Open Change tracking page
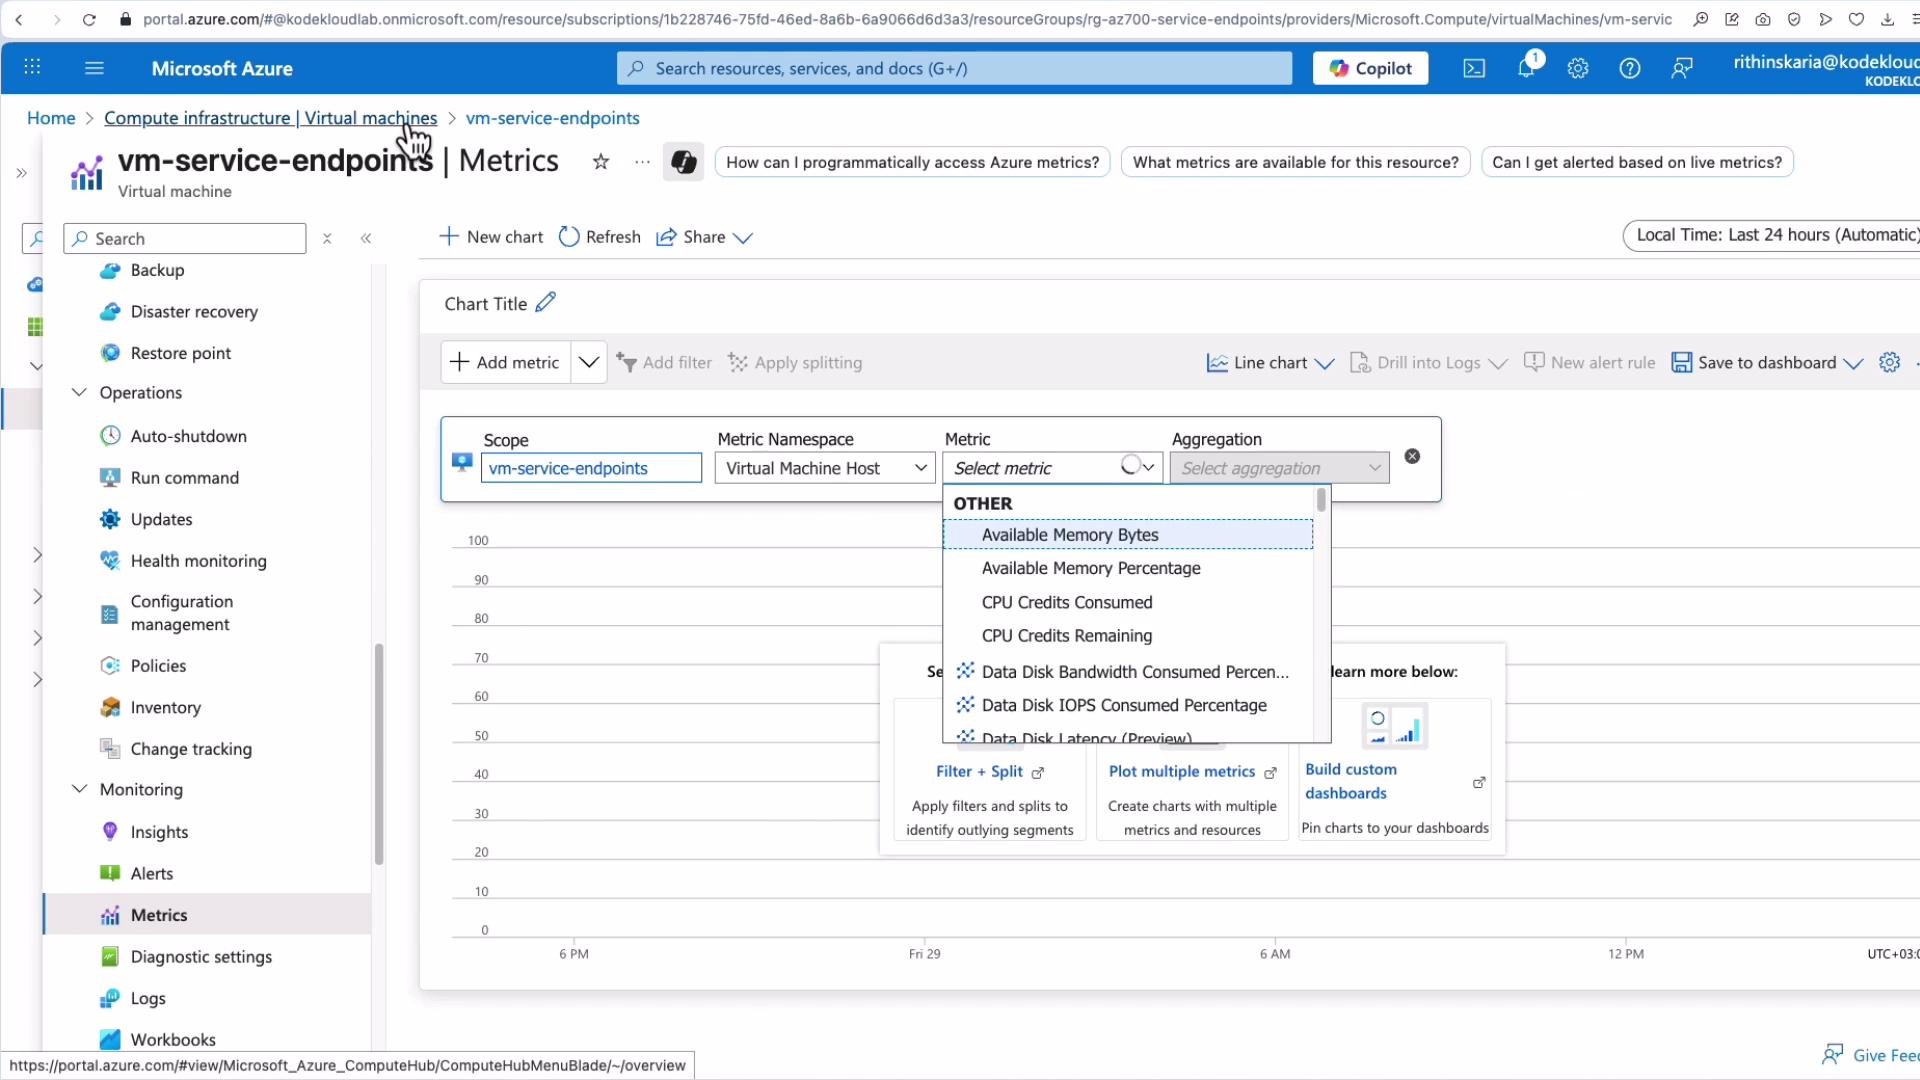This screenshot has height=1080, width=1920. point(191,749)
